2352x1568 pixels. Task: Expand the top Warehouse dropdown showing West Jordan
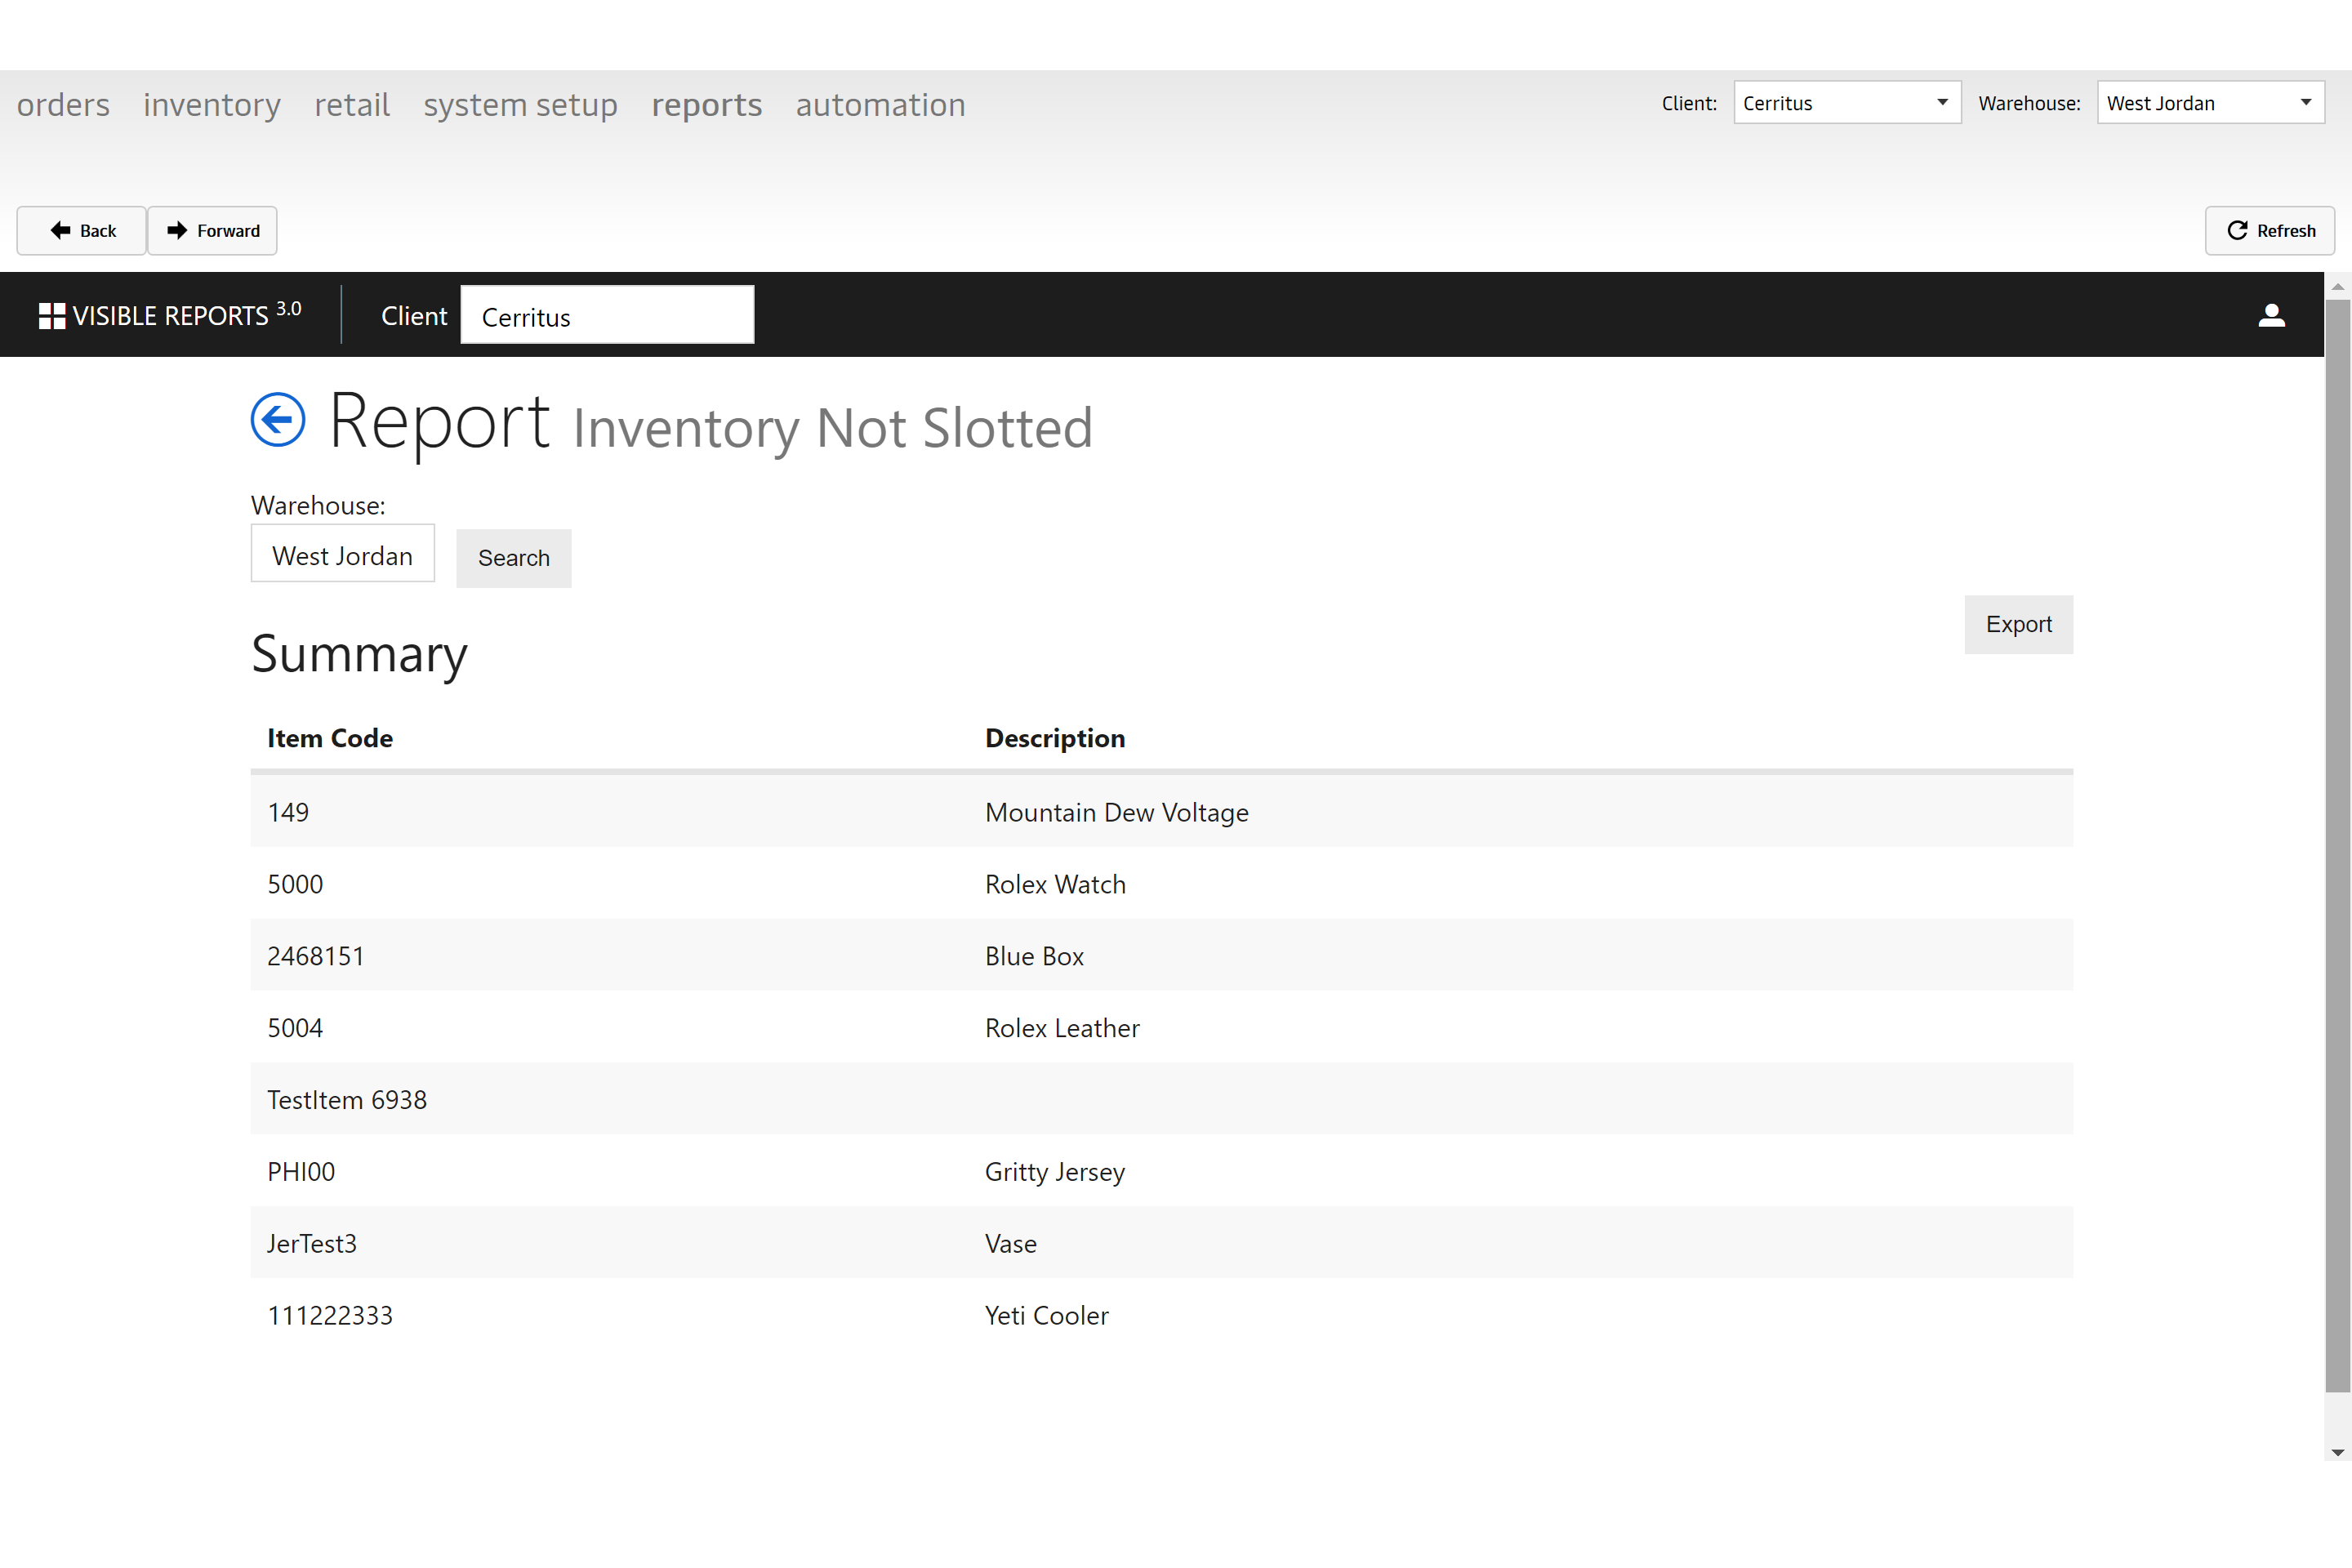[2210, 103]
